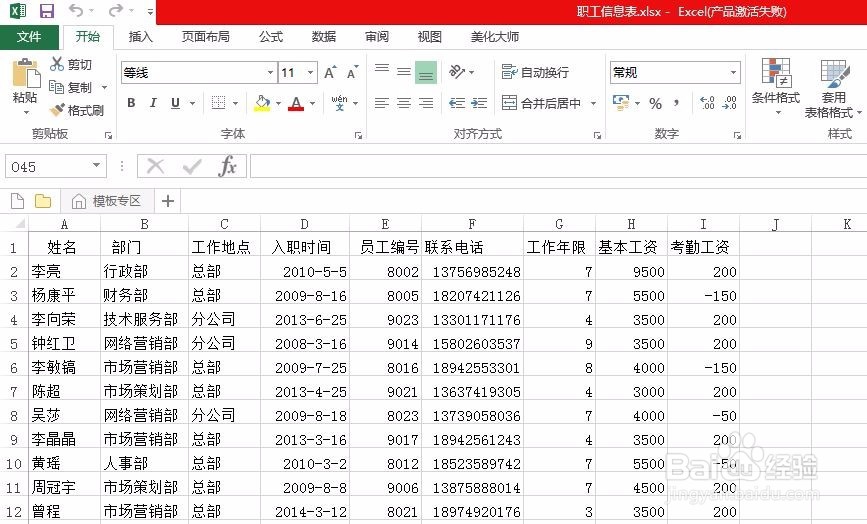This screenshot has width=867, height=524.
Task: Switch to the 插入 tab
Action: [140, 36]
